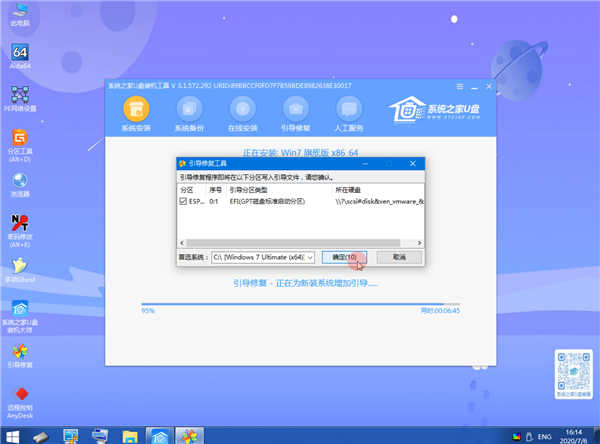Click the 引导修复工具 title bar icon
The height and width of the screenshot is (444, 600).
[182, 163]
